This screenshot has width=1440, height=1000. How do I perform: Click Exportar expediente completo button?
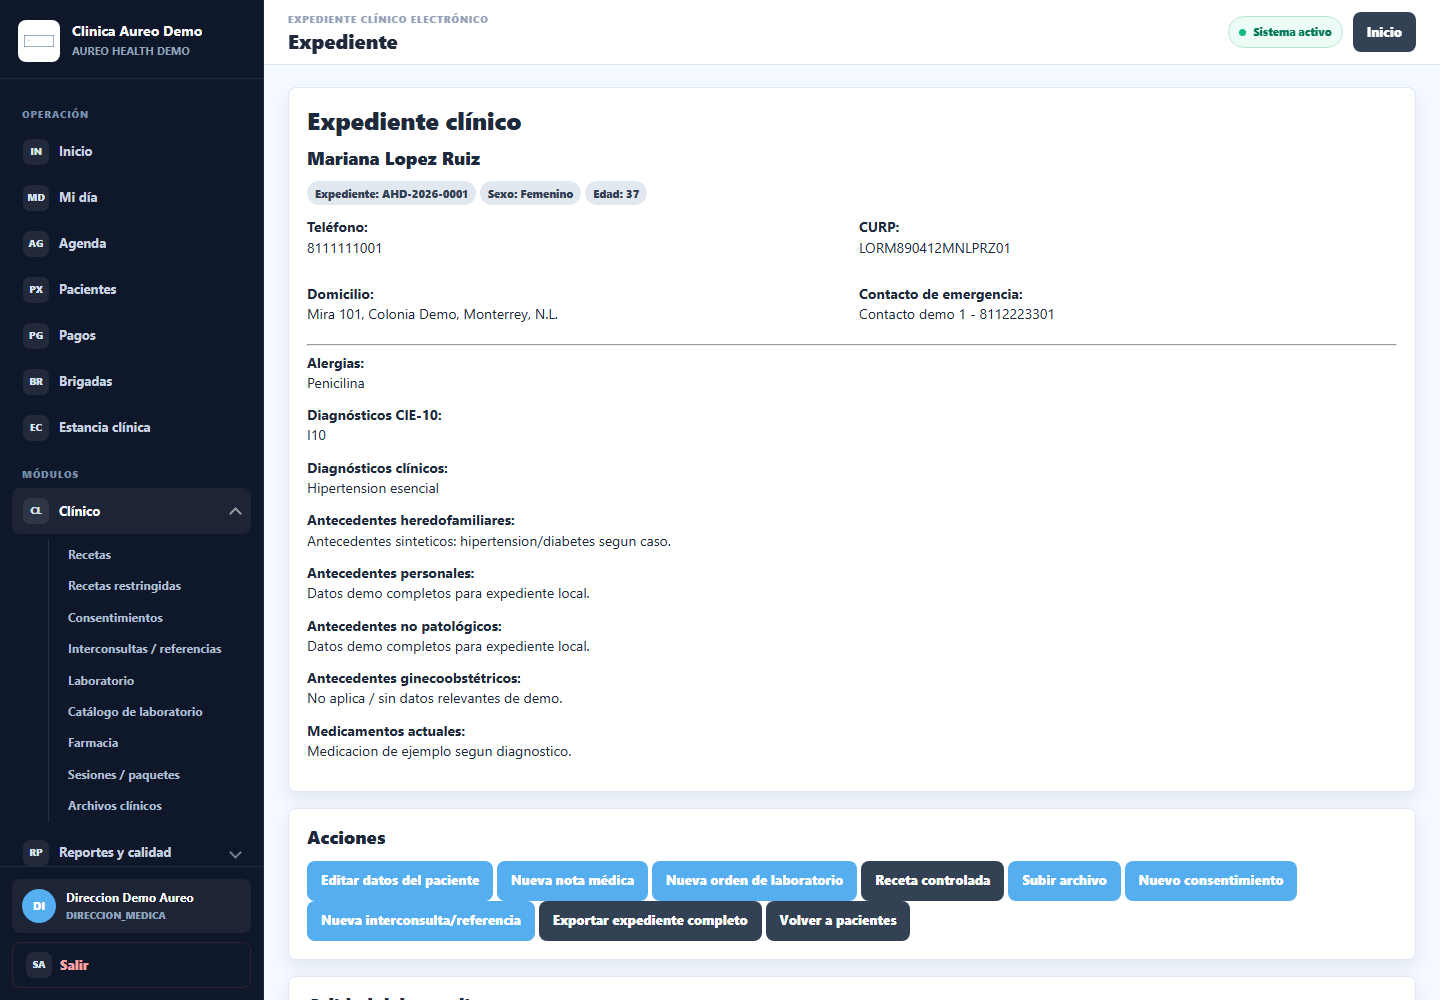coord(650,921)
